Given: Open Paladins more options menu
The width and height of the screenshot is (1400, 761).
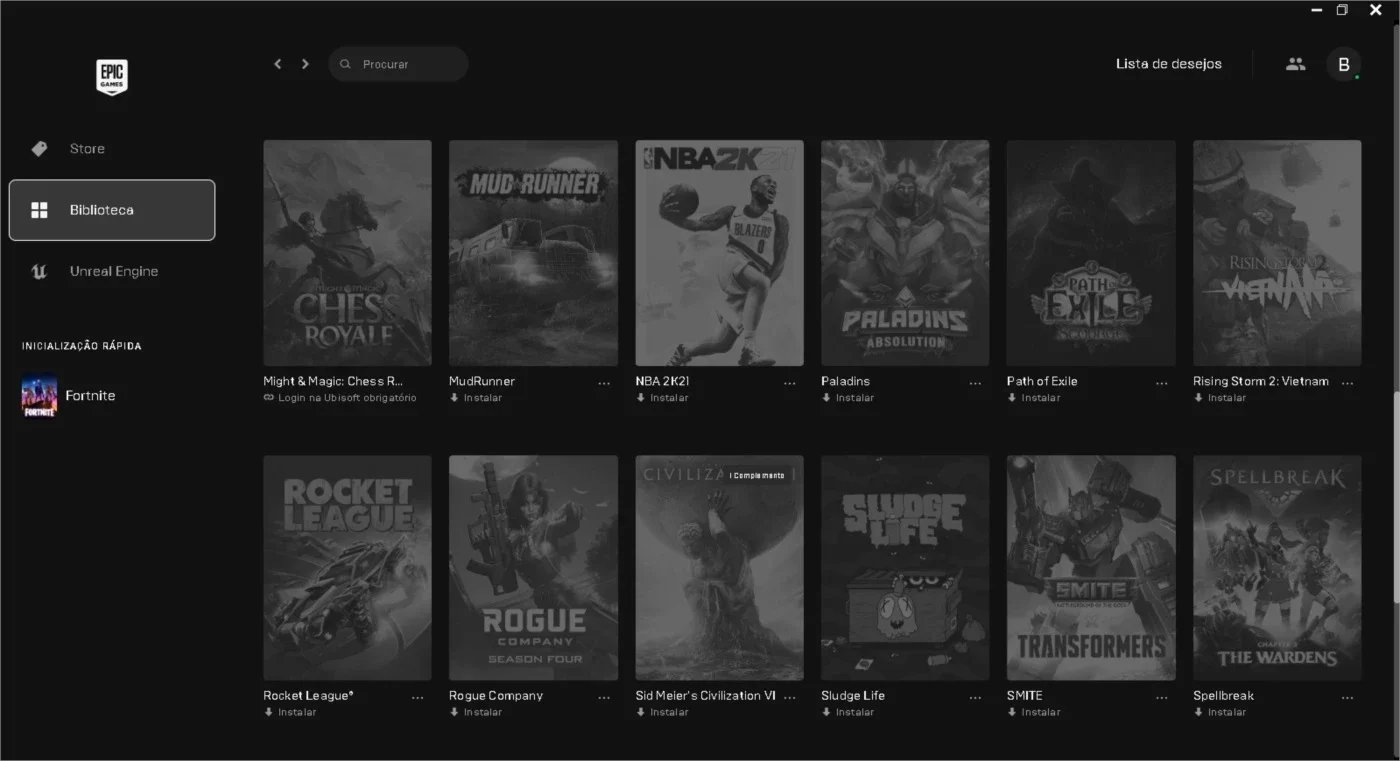Looking at the screenshot, I should click(x=976, y=383).
